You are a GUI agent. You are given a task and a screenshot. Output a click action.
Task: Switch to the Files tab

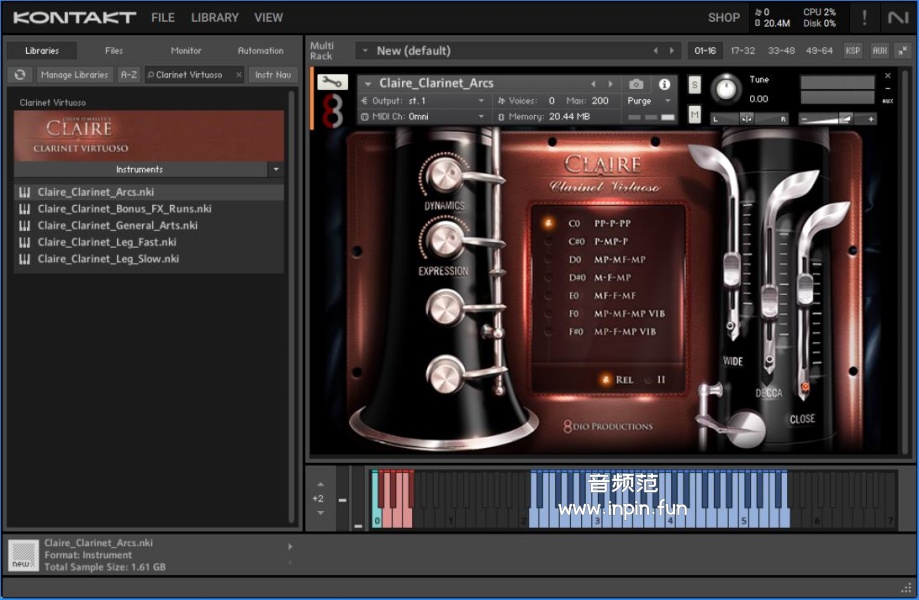pos(114,51)
